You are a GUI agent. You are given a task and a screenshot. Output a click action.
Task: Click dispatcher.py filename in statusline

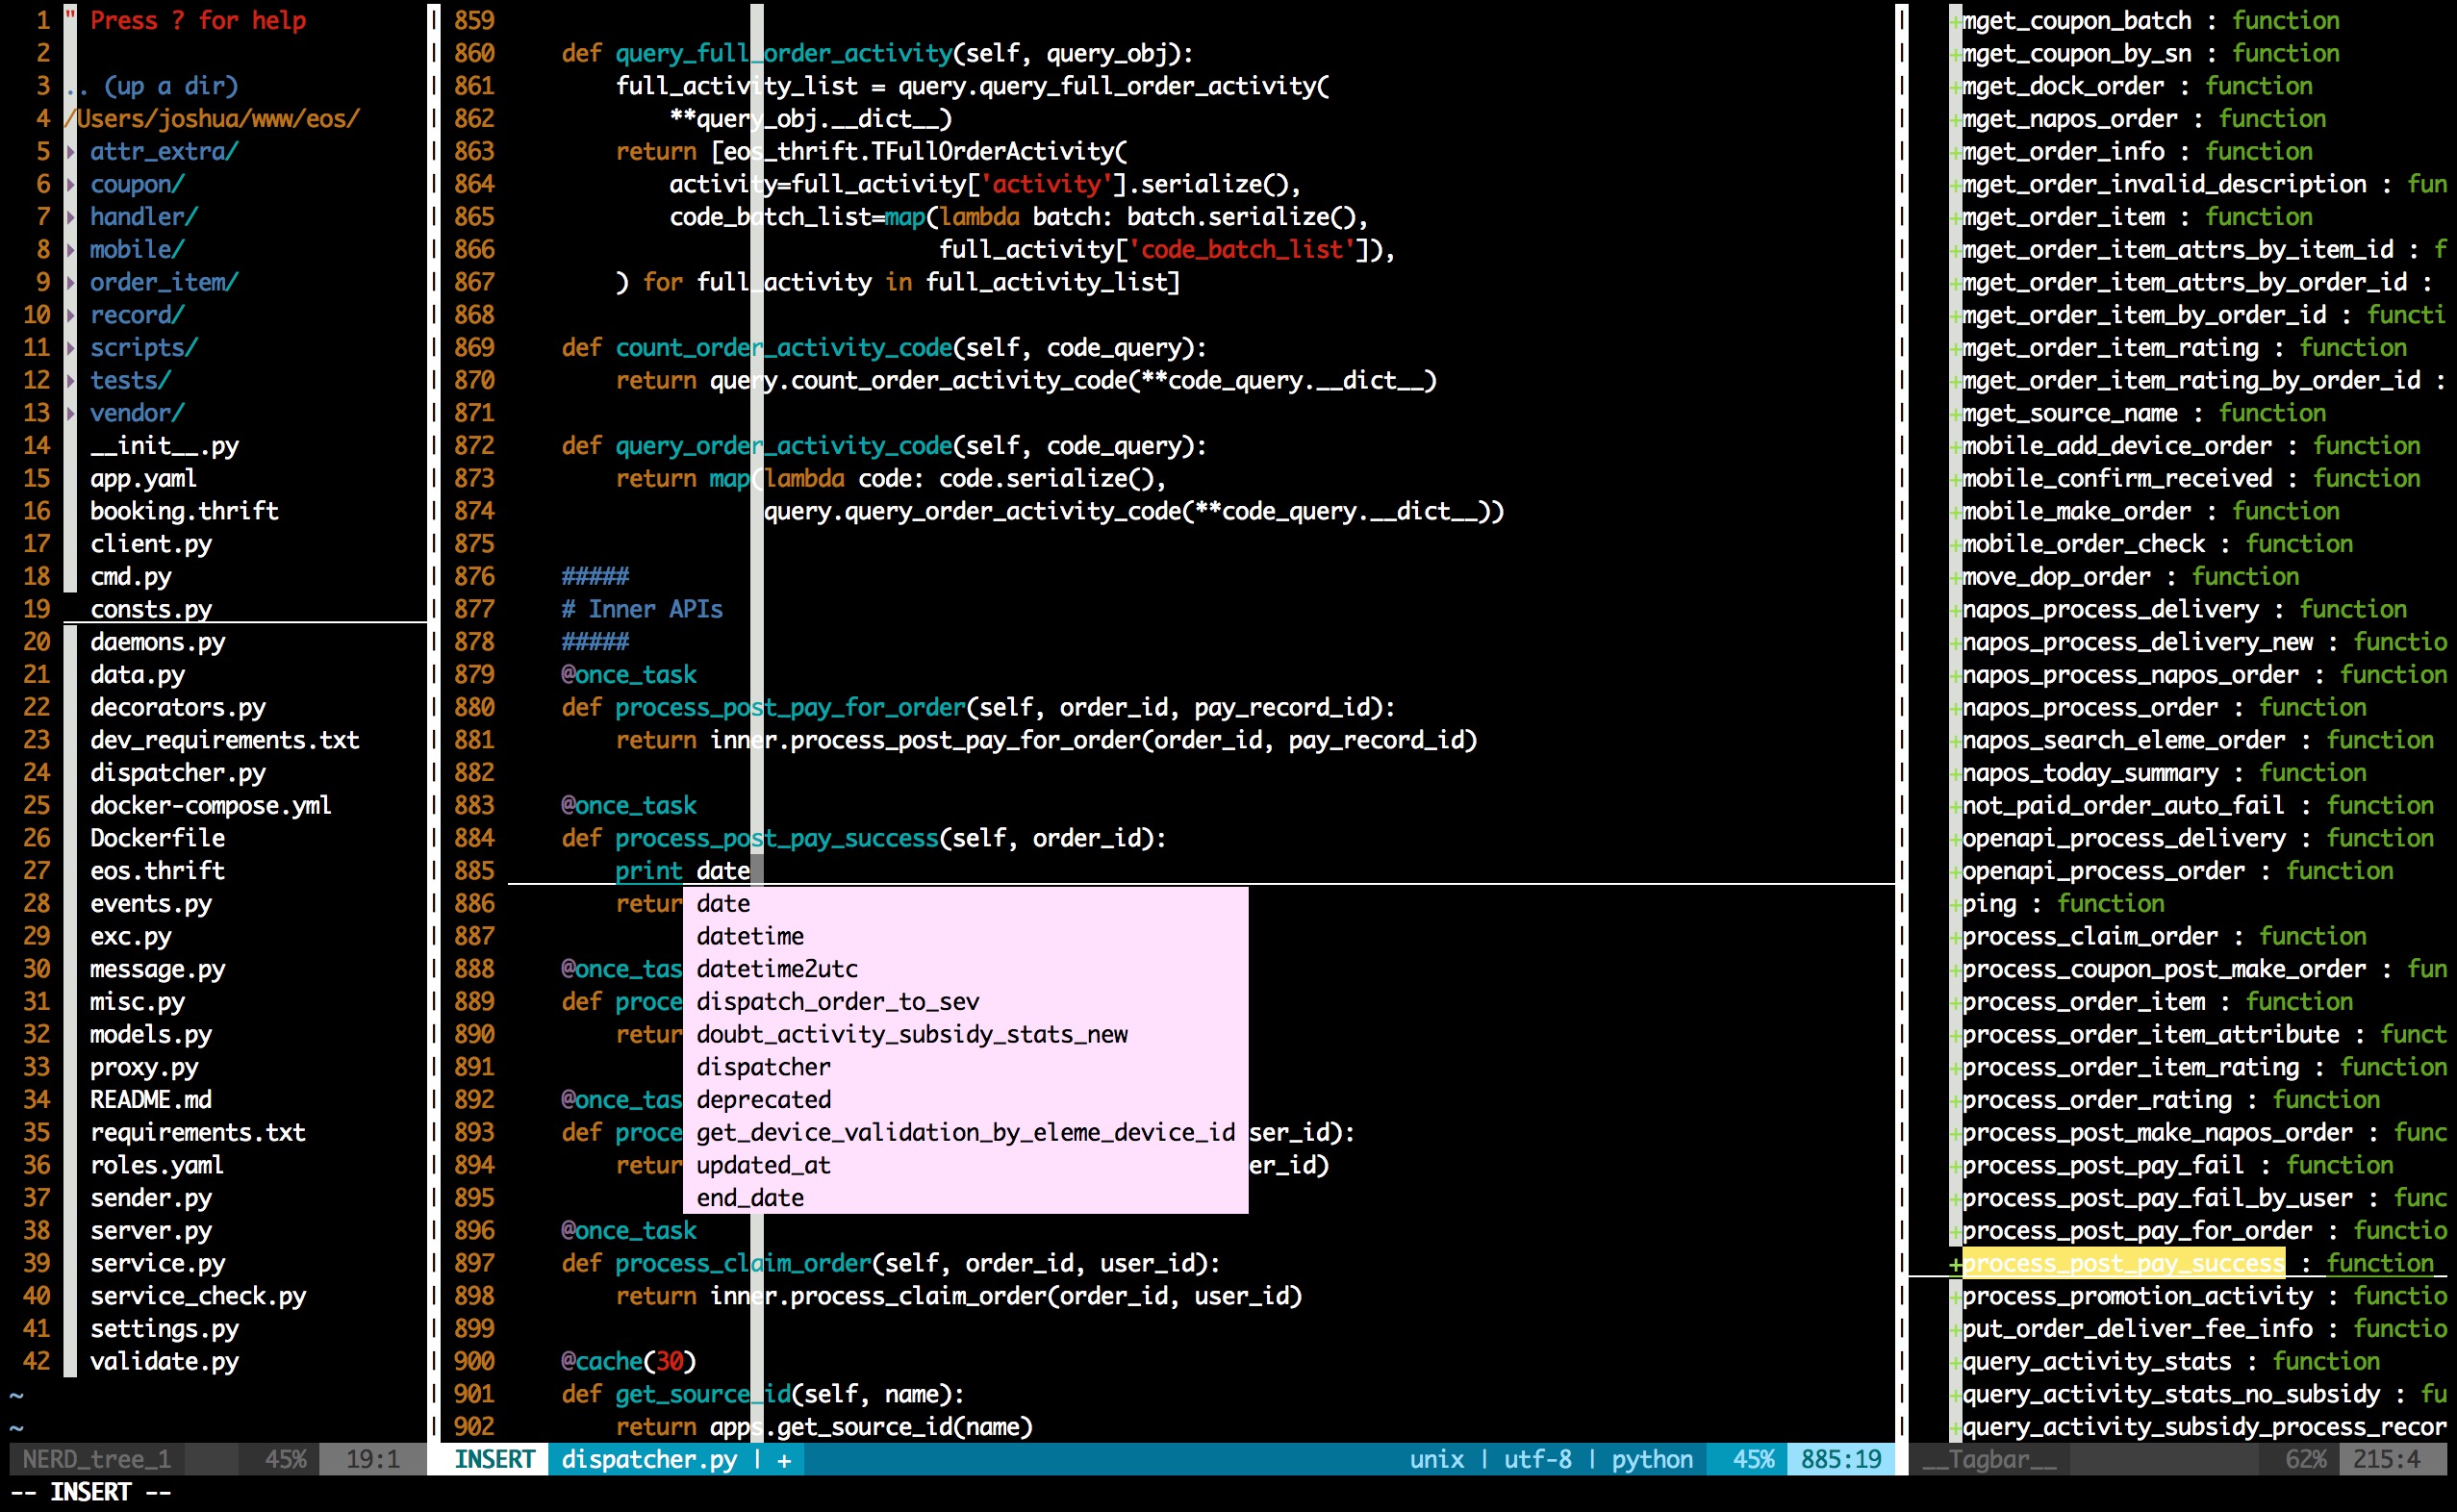(x=649, y=1460)
